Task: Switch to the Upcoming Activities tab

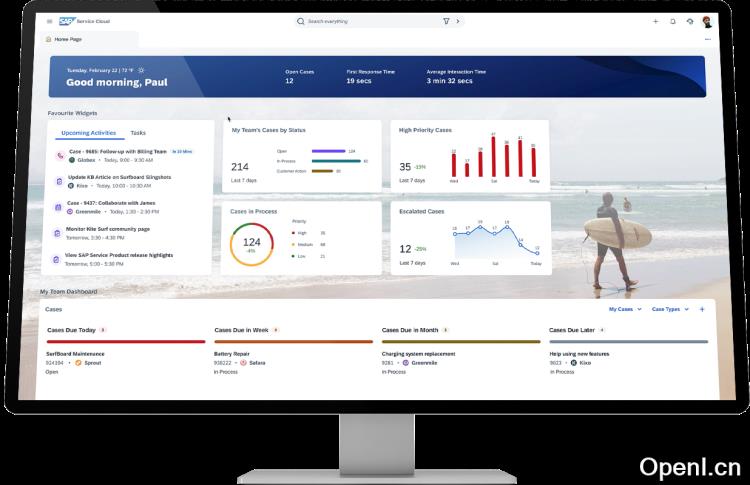Action: tap(88, 133)
